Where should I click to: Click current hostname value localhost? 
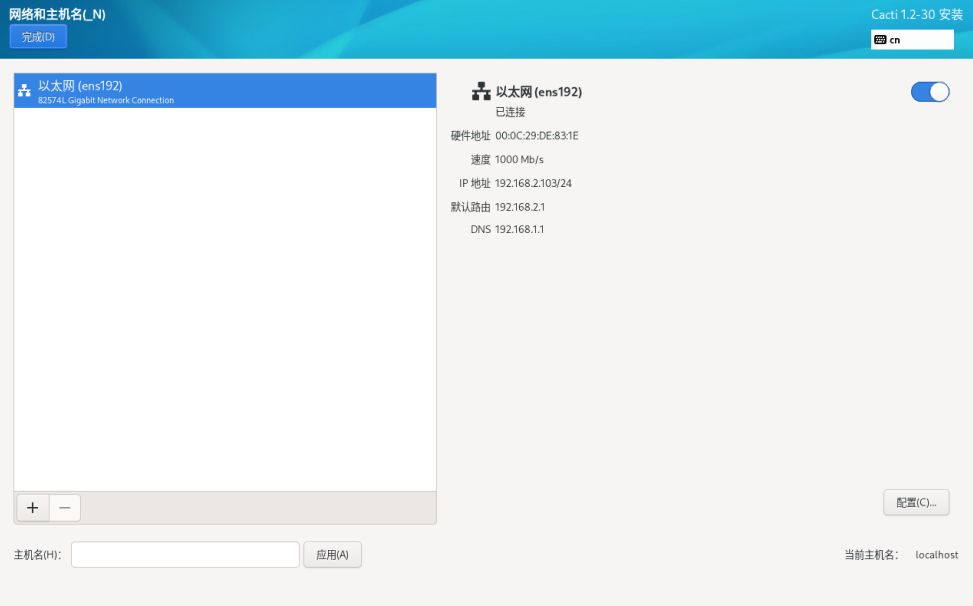pyautogui.click(x=936, y=555)
